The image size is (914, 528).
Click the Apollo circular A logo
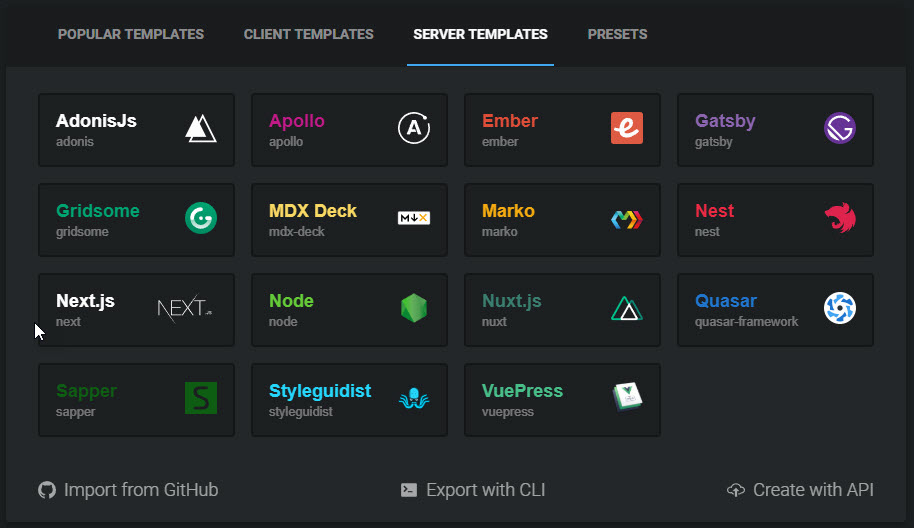414,128
